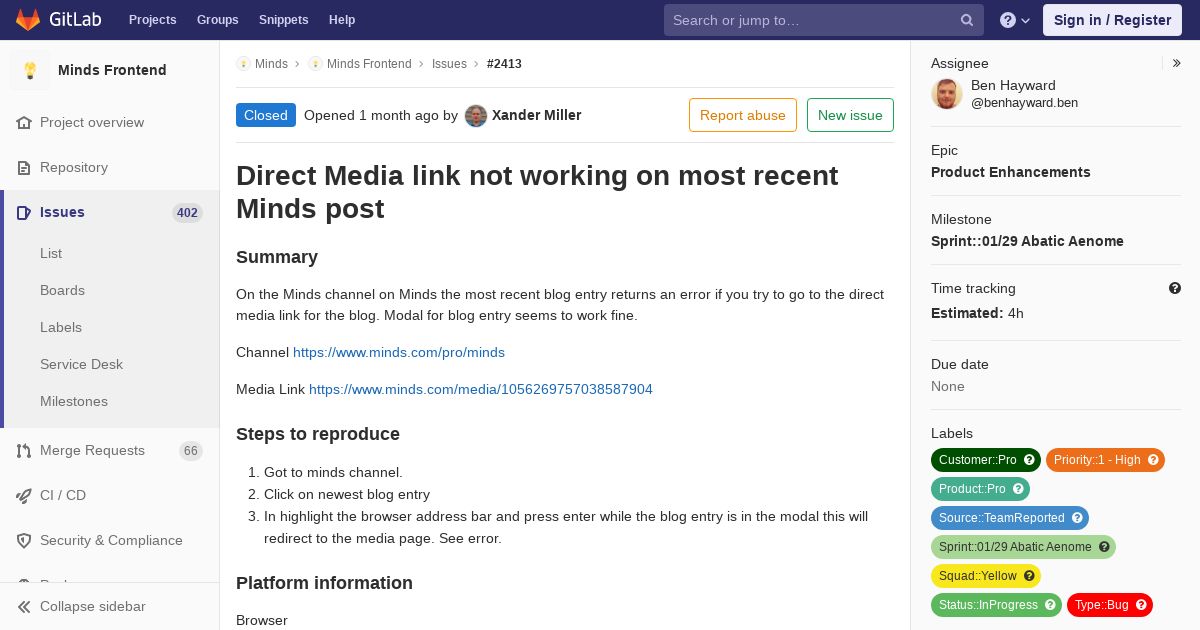Screen dimensions: 1200x630
Task: Select the Priority::1 - High label
Action: (x=1097, y=460)
